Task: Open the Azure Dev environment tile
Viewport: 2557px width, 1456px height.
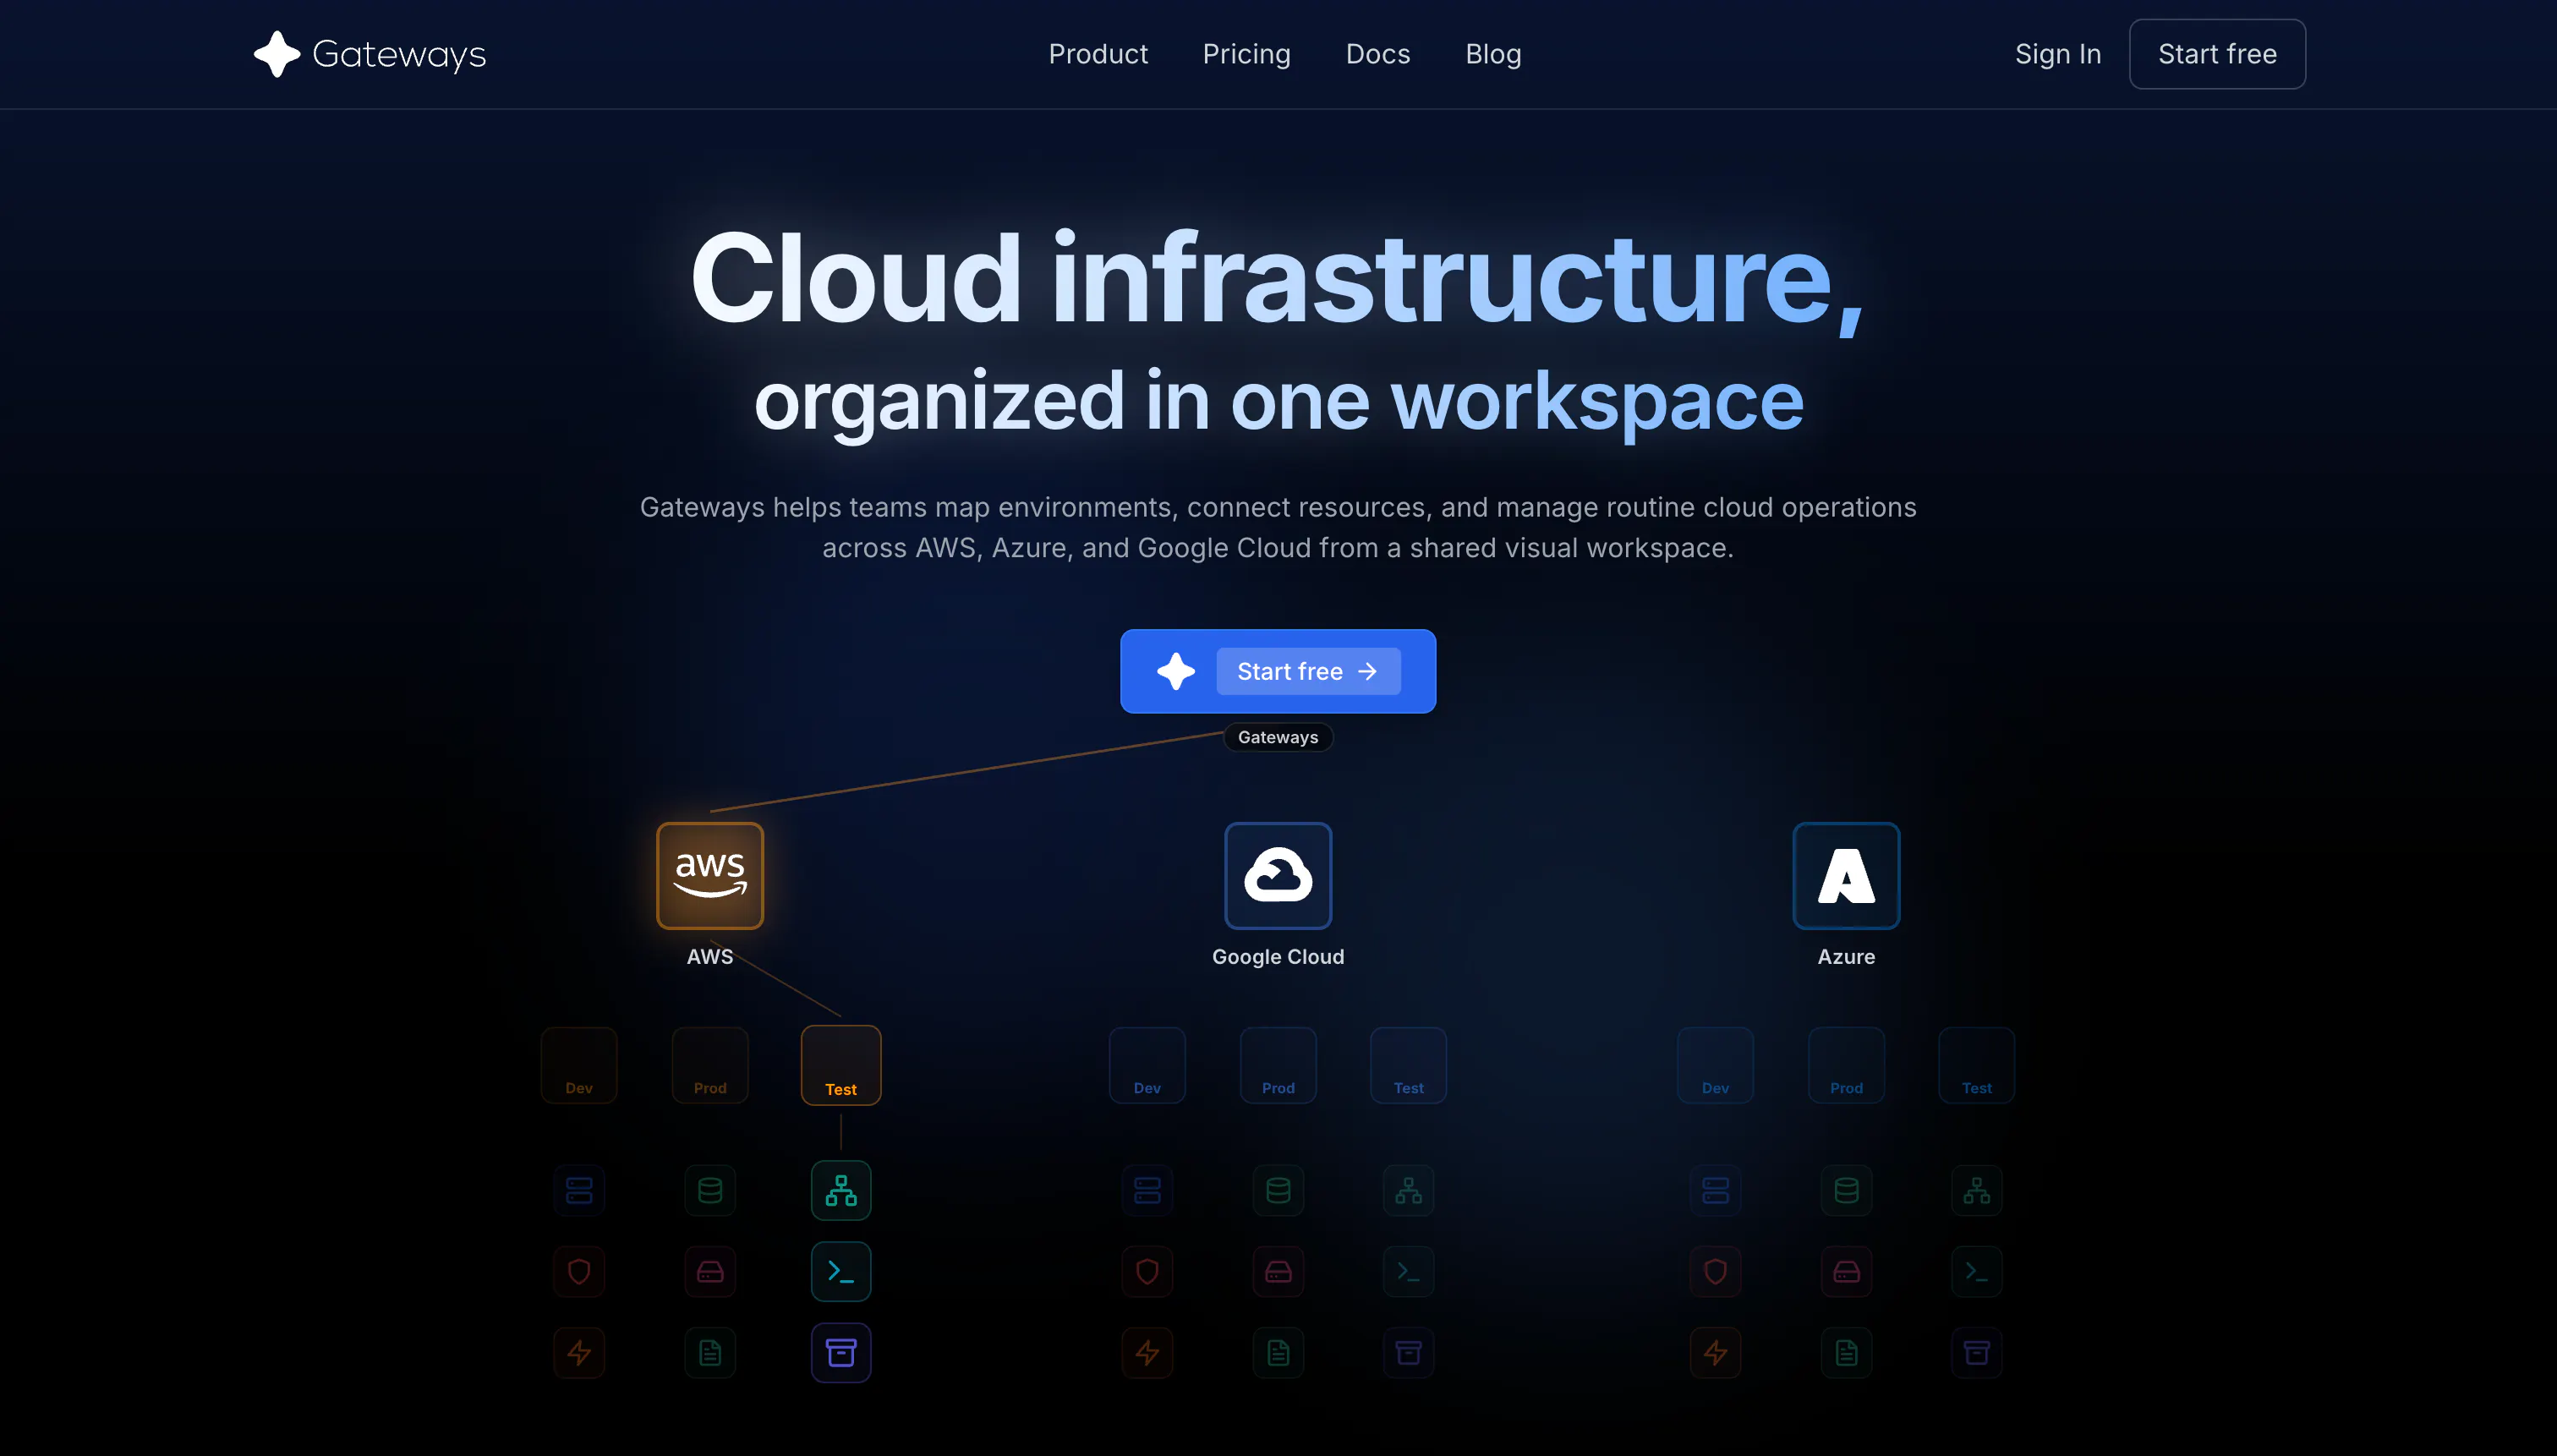Action: pos(1715,1065)
